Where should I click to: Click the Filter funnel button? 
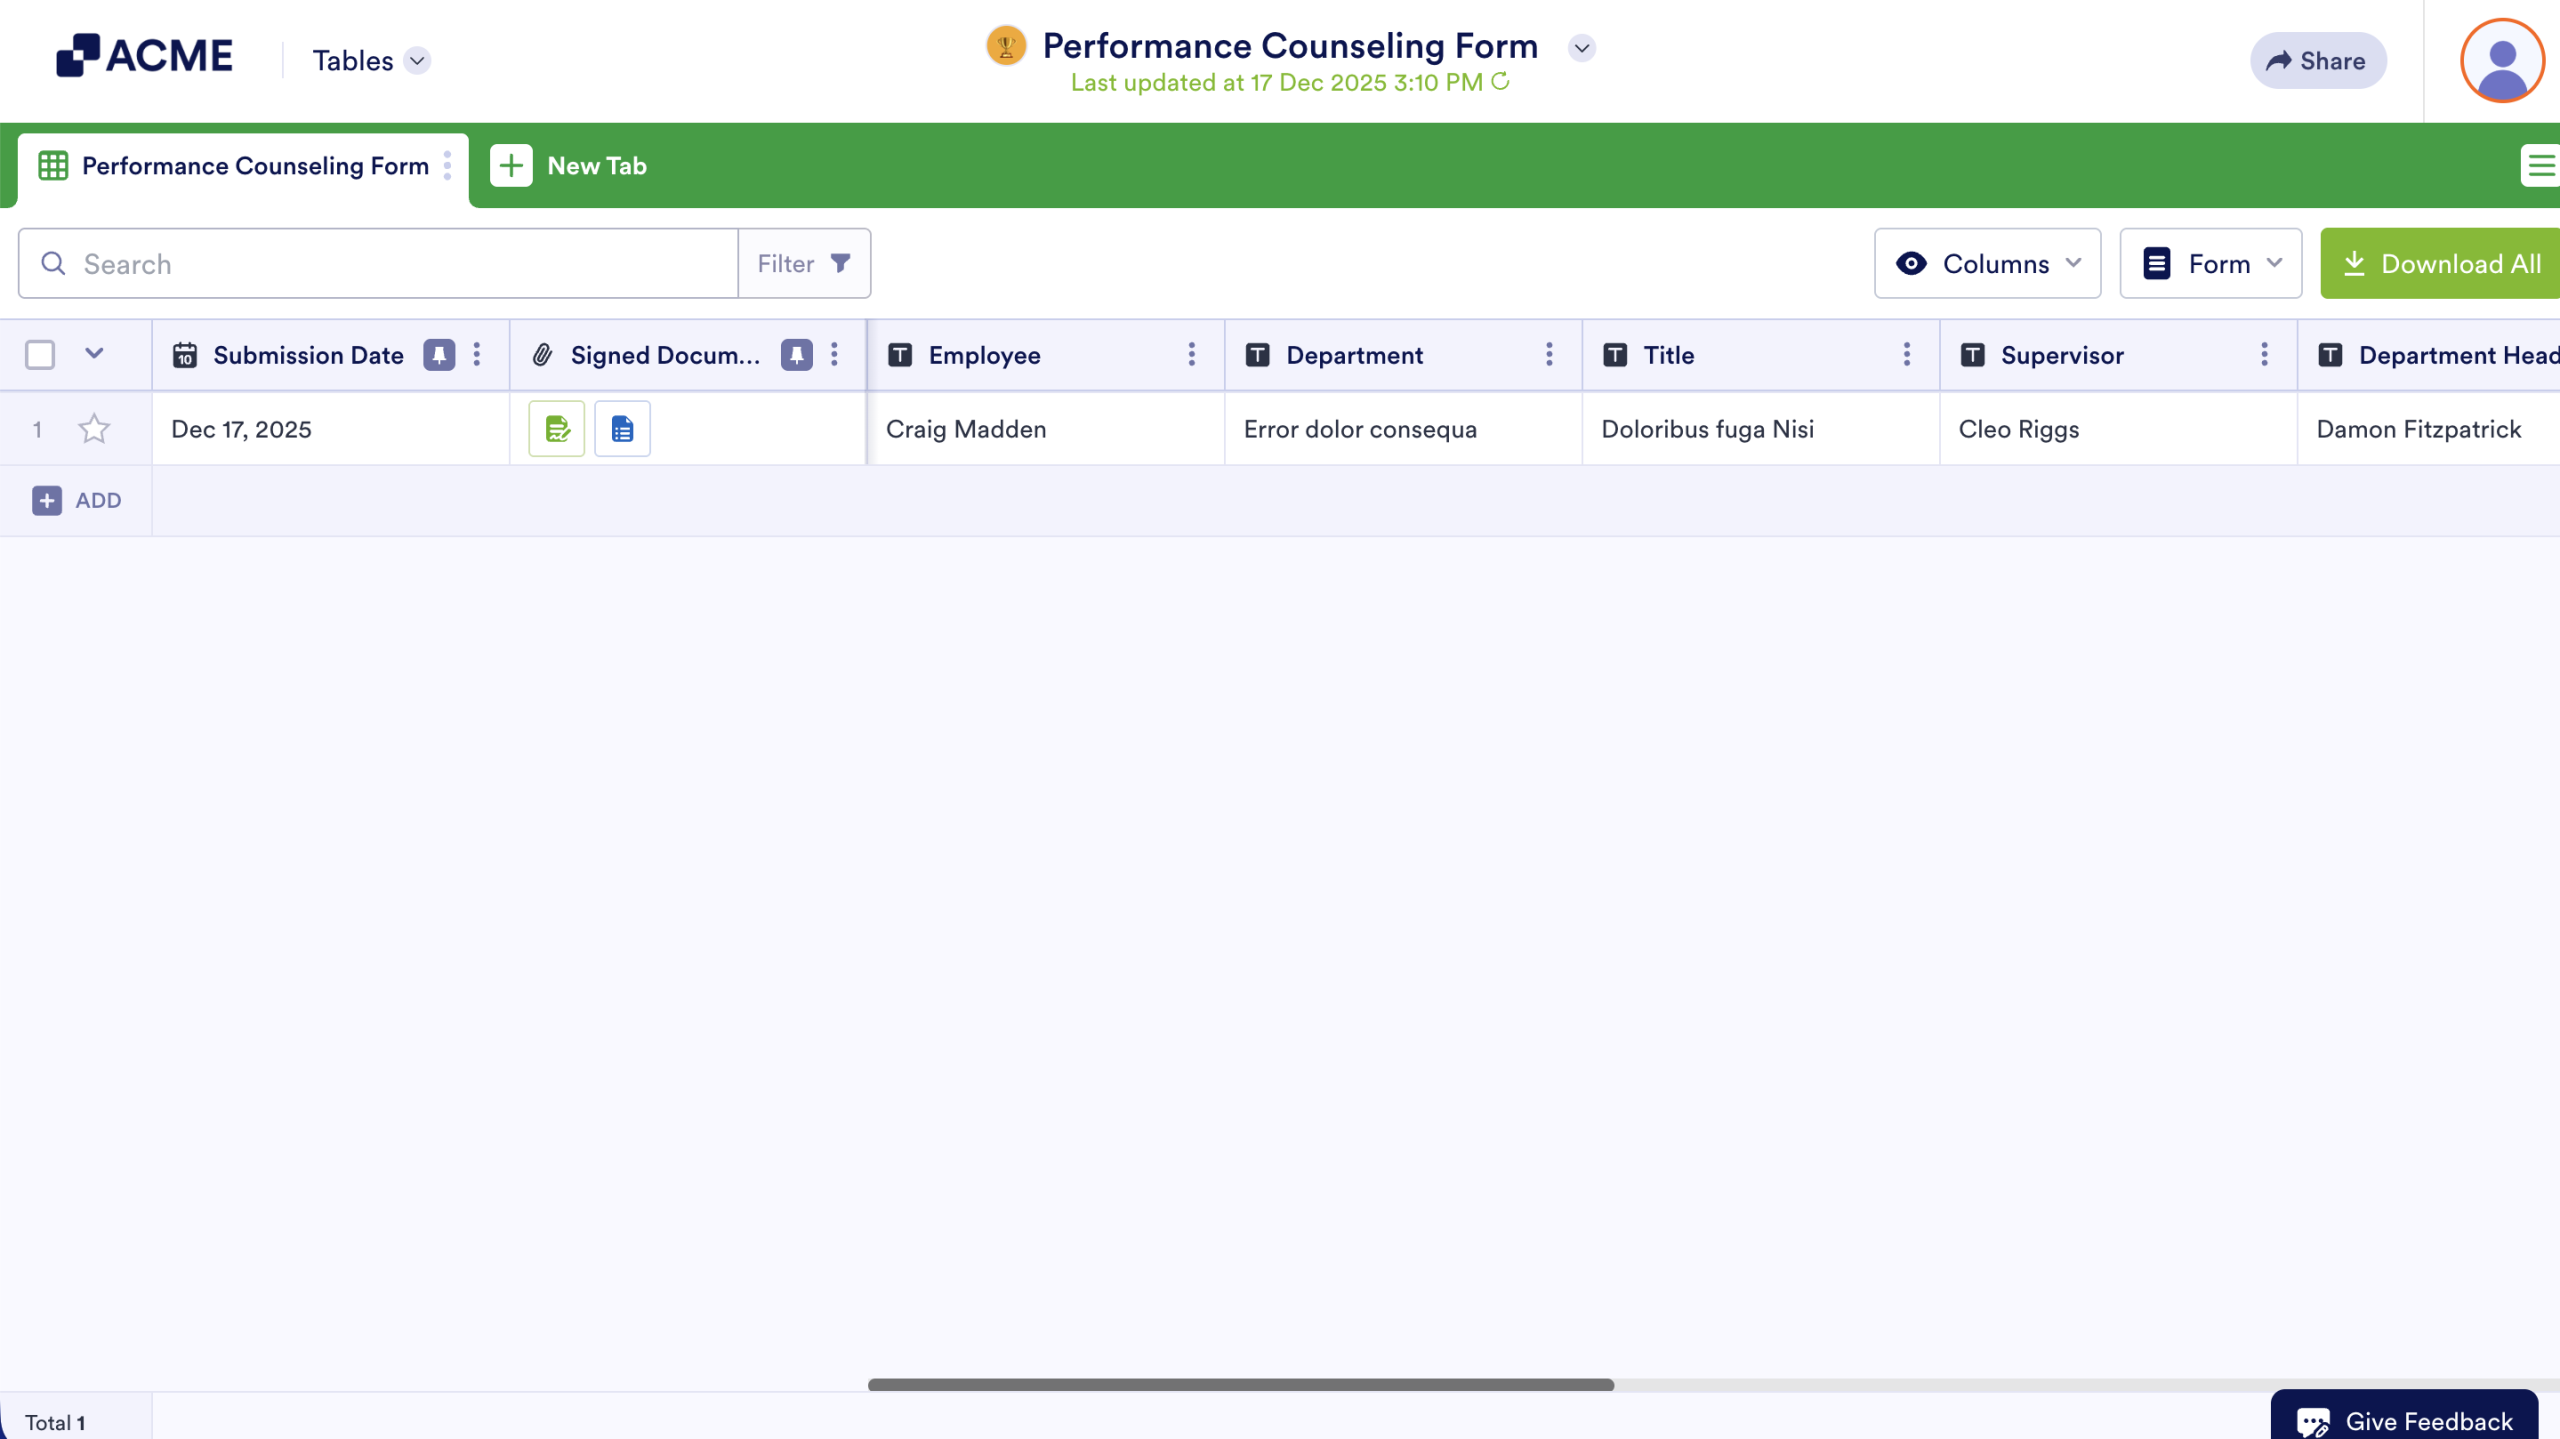[803, 264]
